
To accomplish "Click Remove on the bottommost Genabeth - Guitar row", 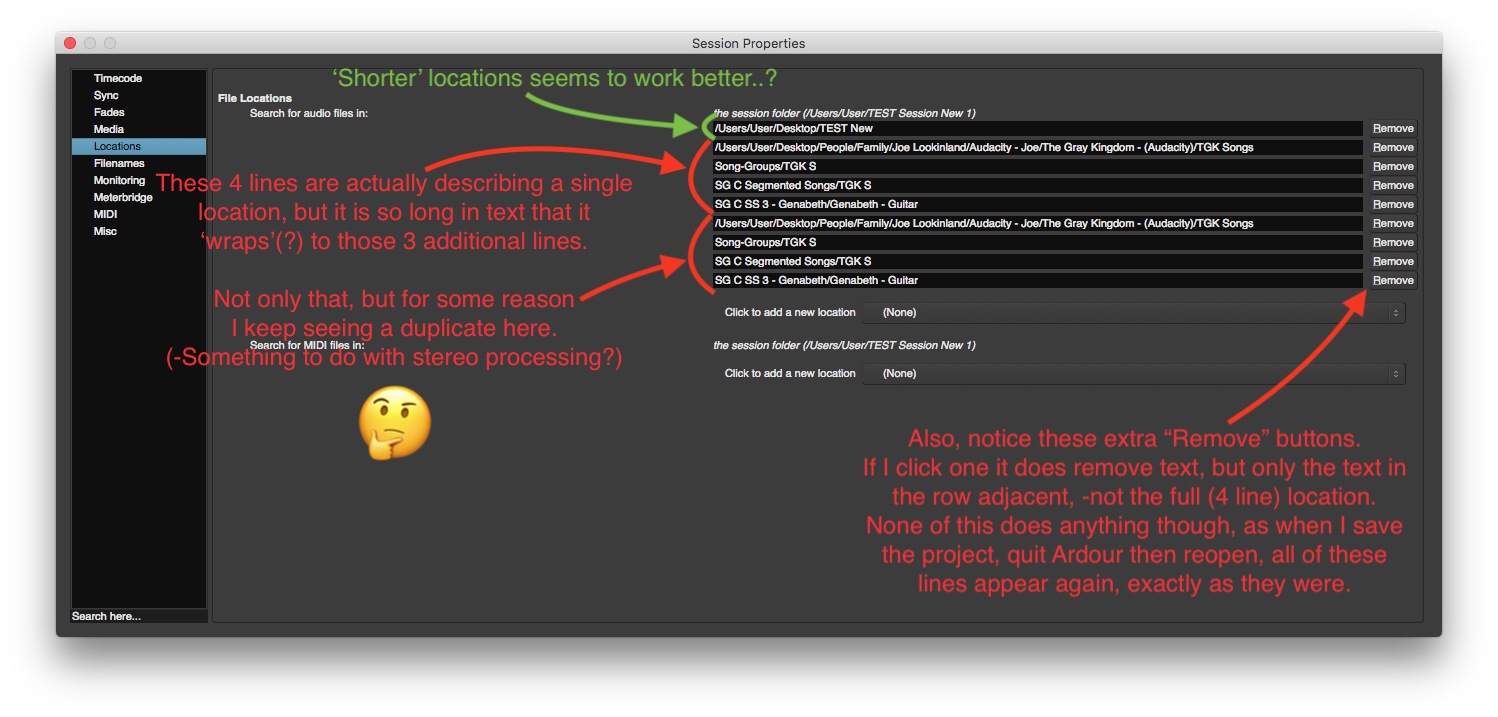I will 1393,281.
